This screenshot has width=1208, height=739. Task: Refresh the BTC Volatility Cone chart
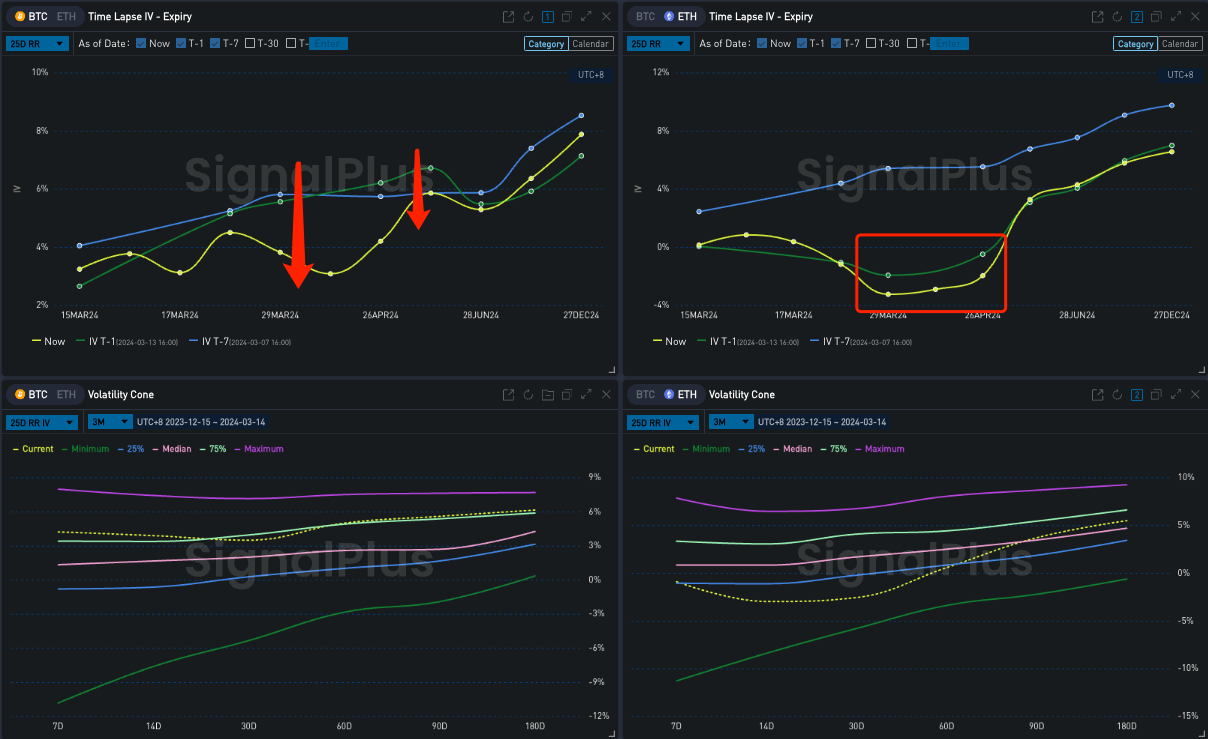click(x=528, y=395)
